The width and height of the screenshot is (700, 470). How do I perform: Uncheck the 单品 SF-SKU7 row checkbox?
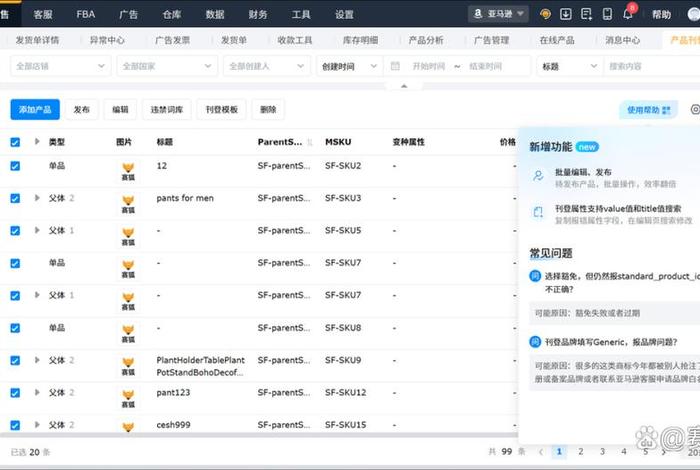click(x=15, y=263)
